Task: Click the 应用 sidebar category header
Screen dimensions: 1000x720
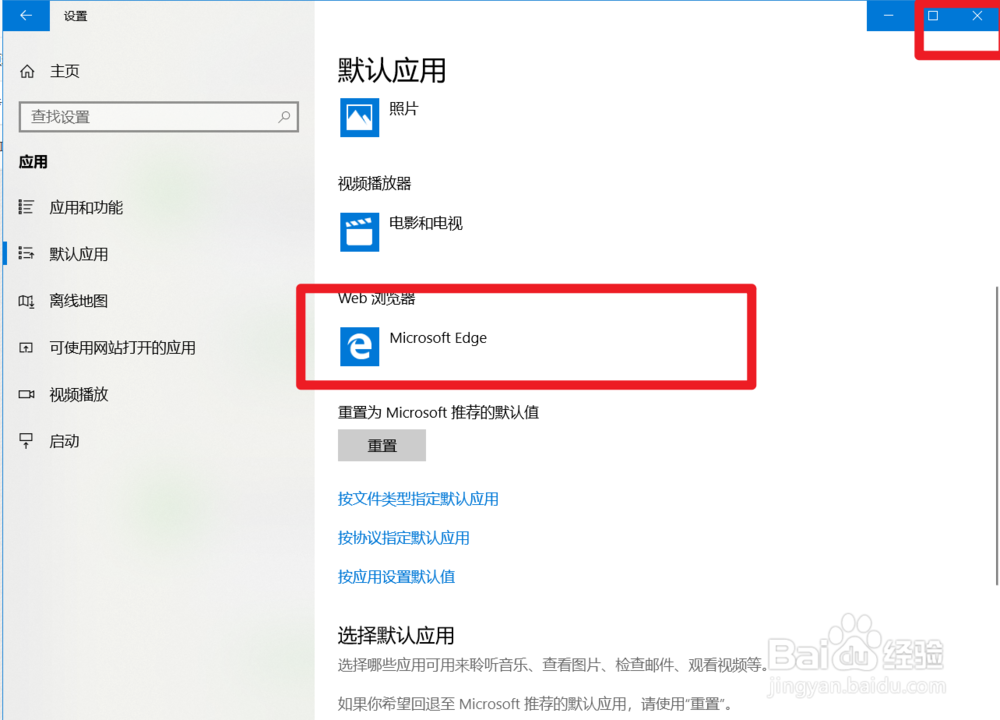Action: coord(33,162)
